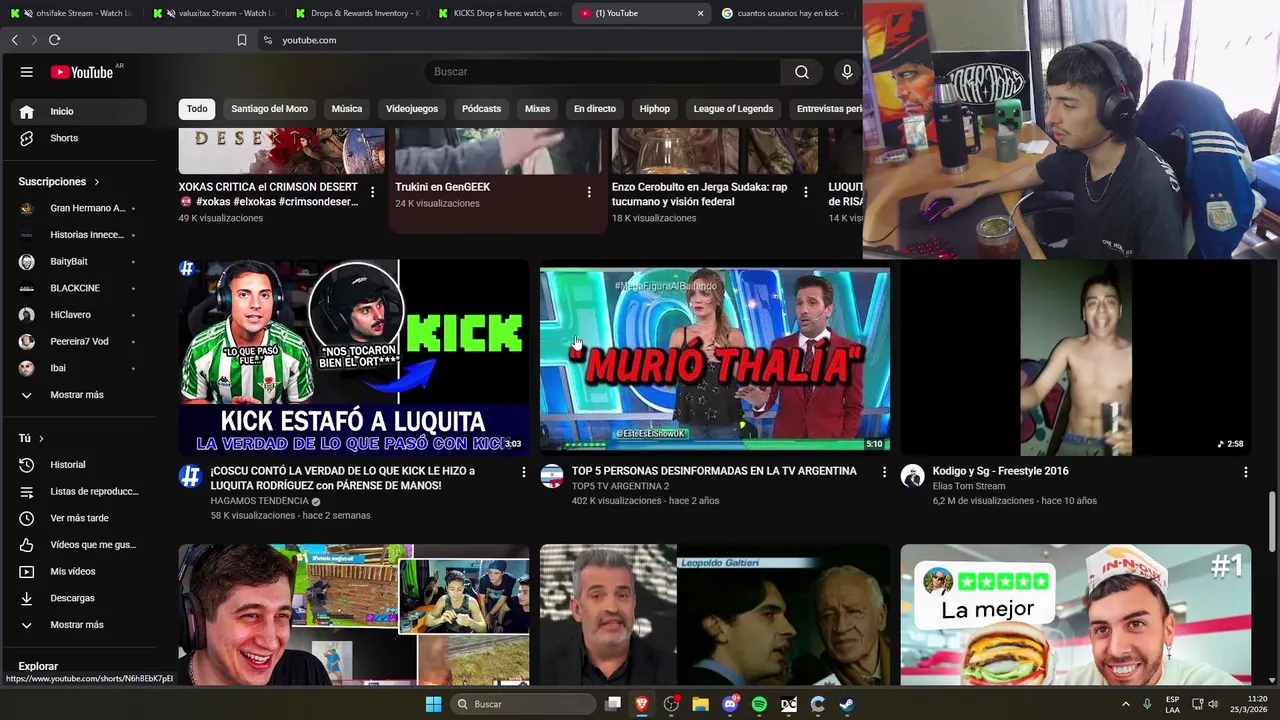The width and height of the screenshot is (1280, 720).
Task: Select the Videojuegos filter chip
Action: [x=412, y=109]
